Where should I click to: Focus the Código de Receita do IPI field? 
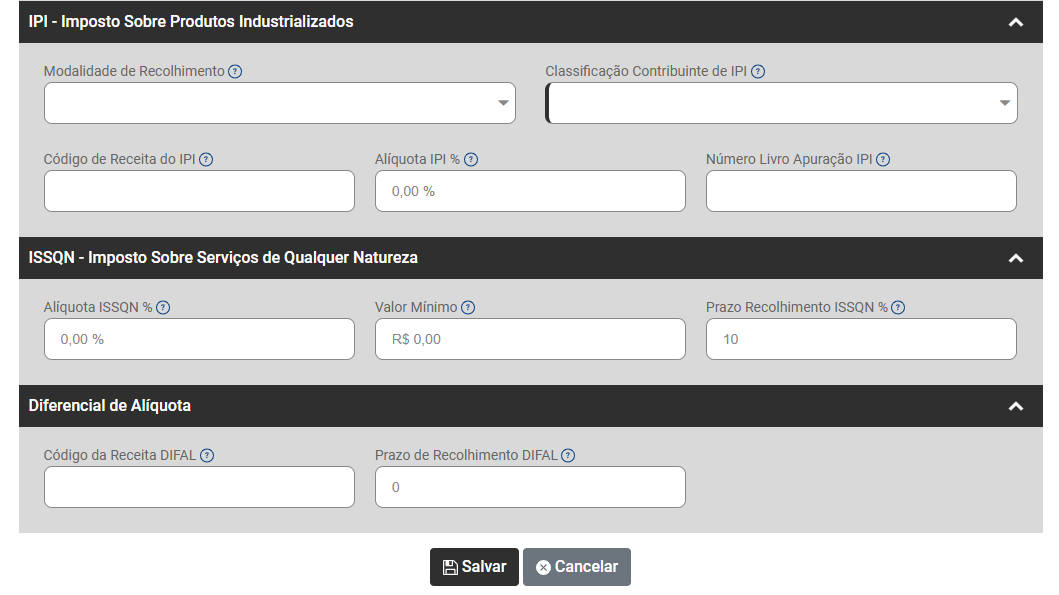[x=199, y=191]
